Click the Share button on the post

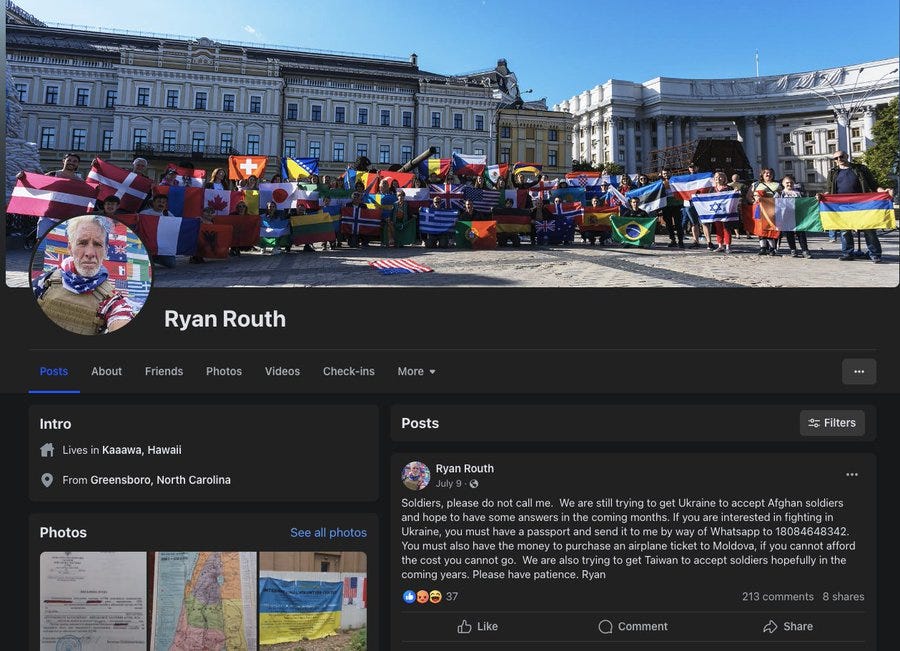coord(788,627)
